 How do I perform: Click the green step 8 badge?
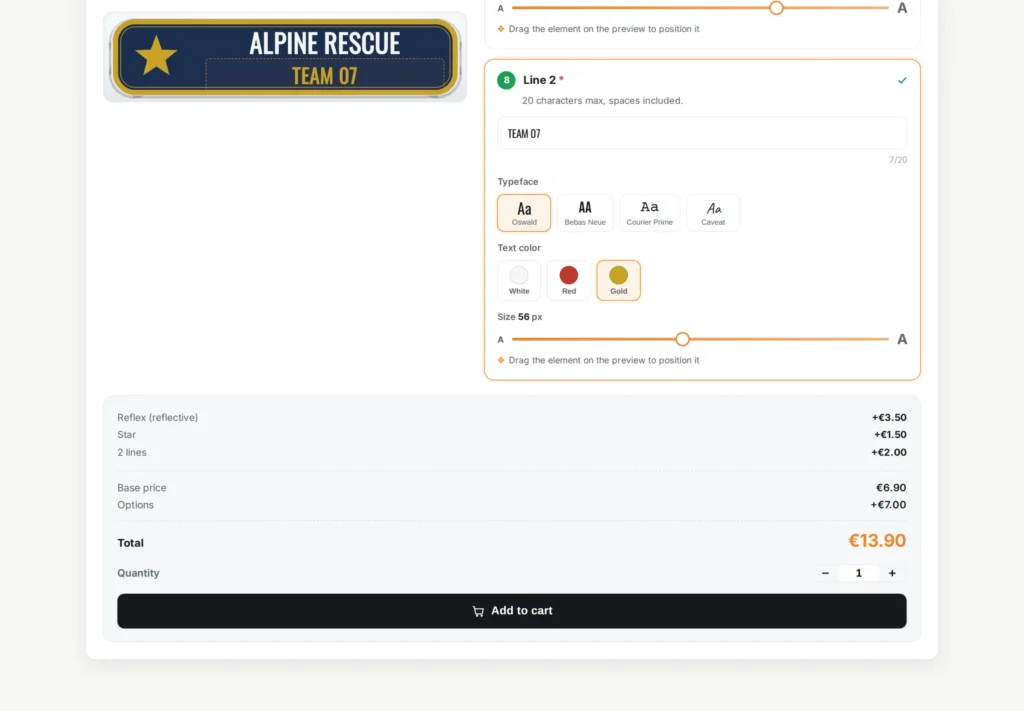pos(506,80)
